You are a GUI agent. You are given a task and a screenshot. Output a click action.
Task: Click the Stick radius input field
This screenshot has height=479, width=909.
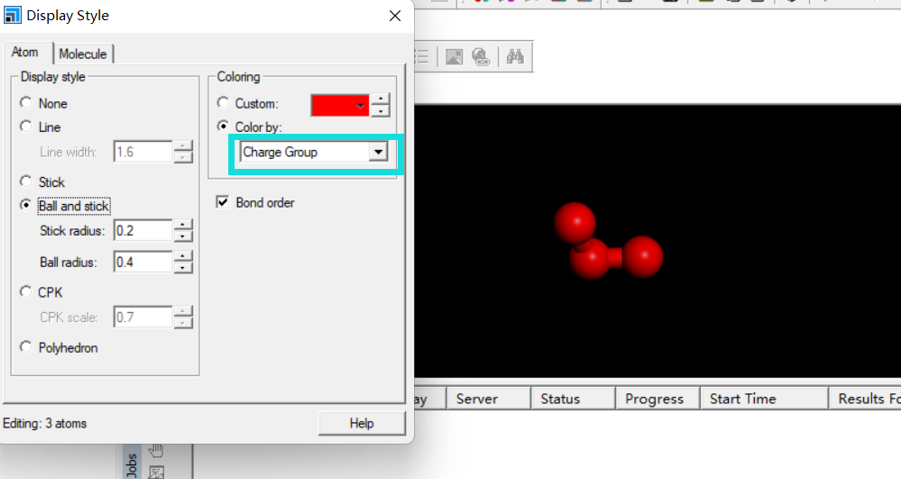click(x=143, y=231)
